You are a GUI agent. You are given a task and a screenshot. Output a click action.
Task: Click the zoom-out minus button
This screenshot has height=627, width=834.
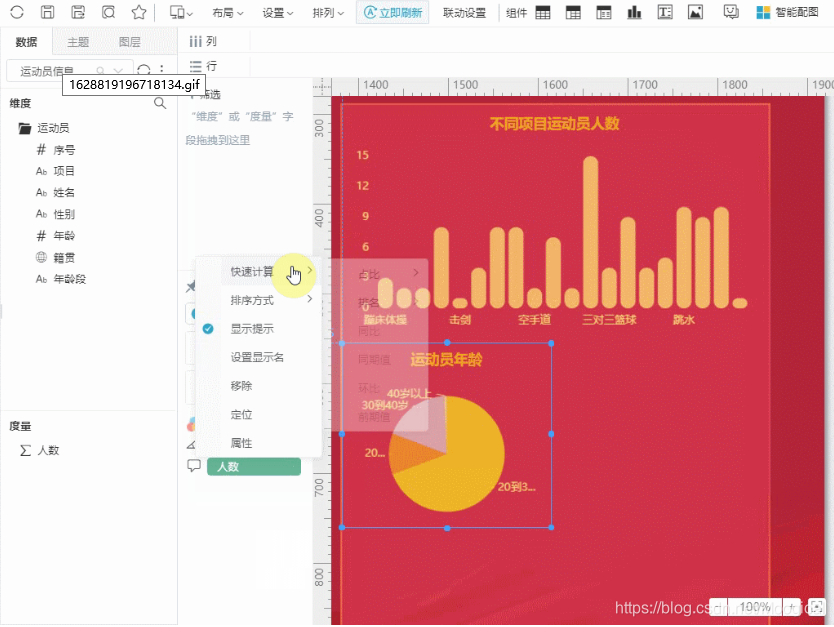[x=719, y=606]
